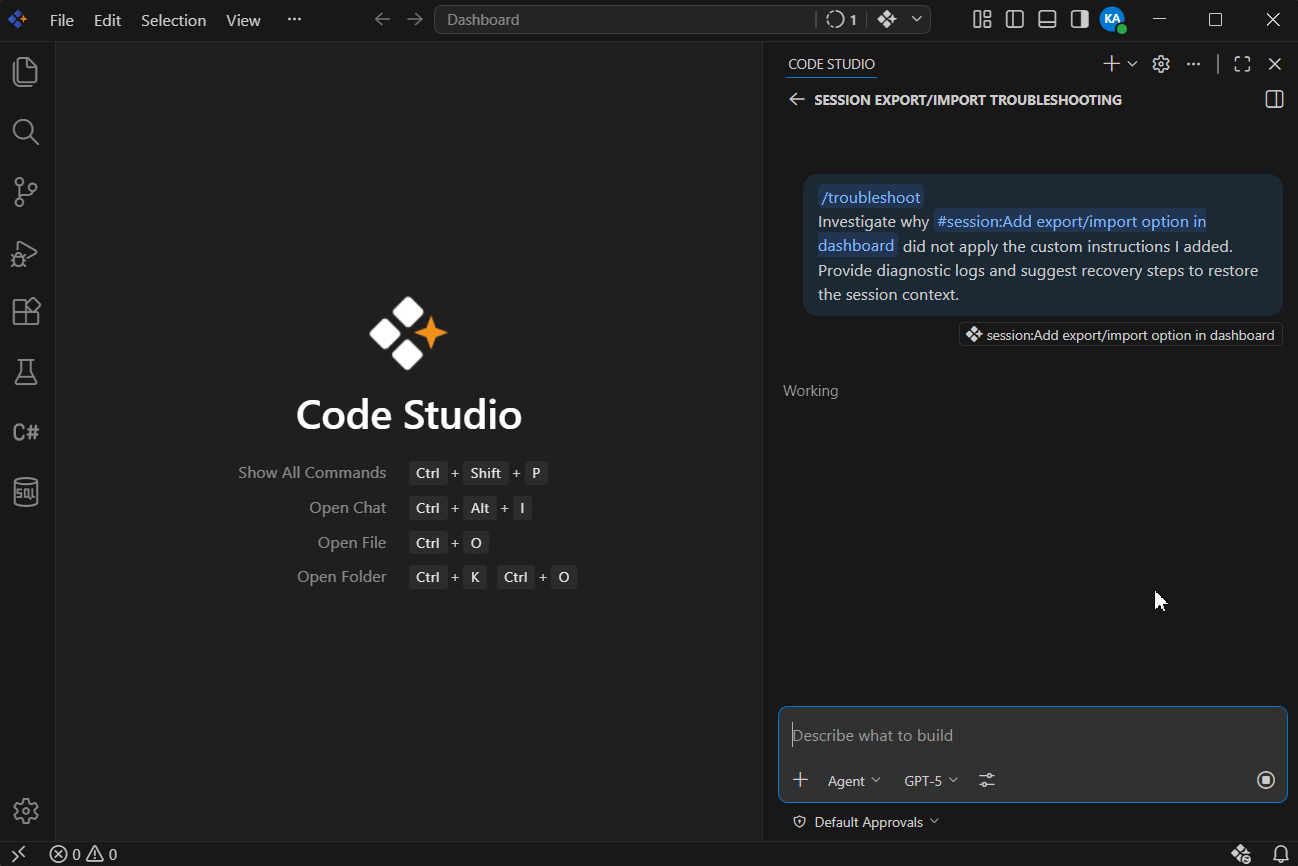
Task: Open Code Studio chat settings gear
Action: click(x=1161, y=64)
